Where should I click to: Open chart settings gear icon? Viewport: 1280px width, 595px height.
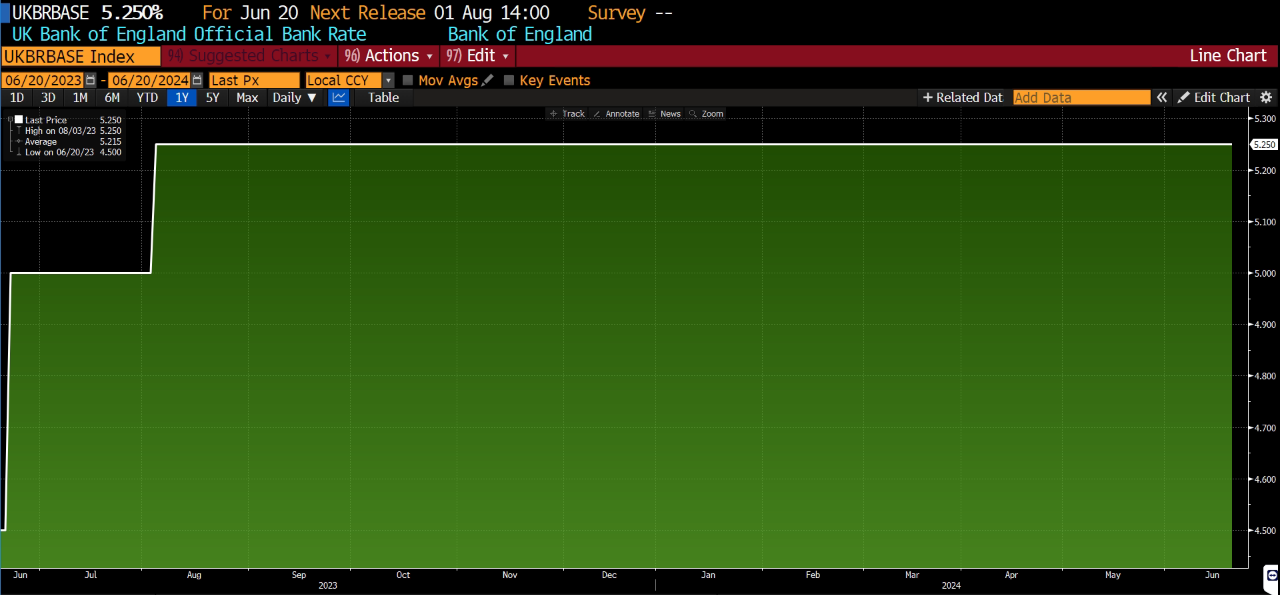pyautogui.click(x=1266, y=97)
